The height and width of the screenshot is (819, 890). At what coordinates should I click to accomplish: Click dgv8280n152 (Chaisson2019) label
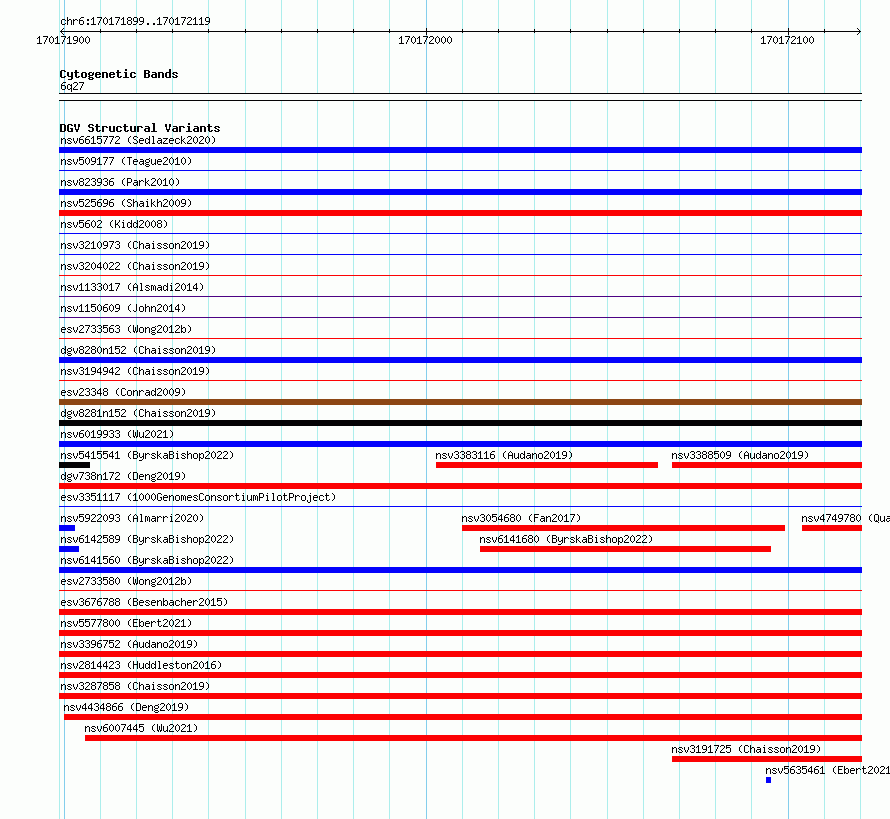click(x=138, y=350)
